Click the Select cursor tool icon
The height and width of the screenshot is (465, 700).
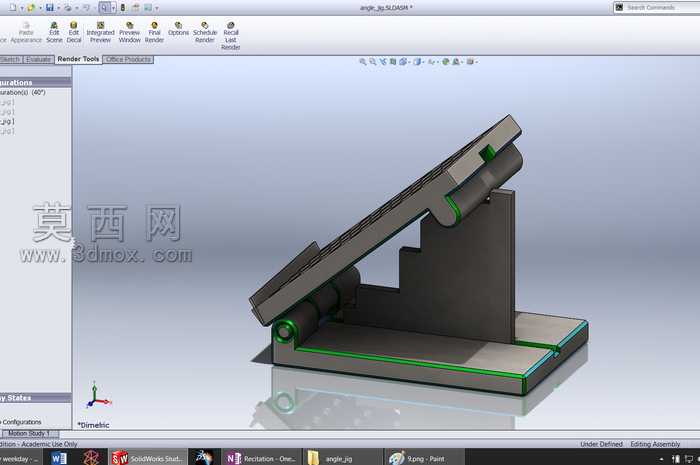pos(104,8)
